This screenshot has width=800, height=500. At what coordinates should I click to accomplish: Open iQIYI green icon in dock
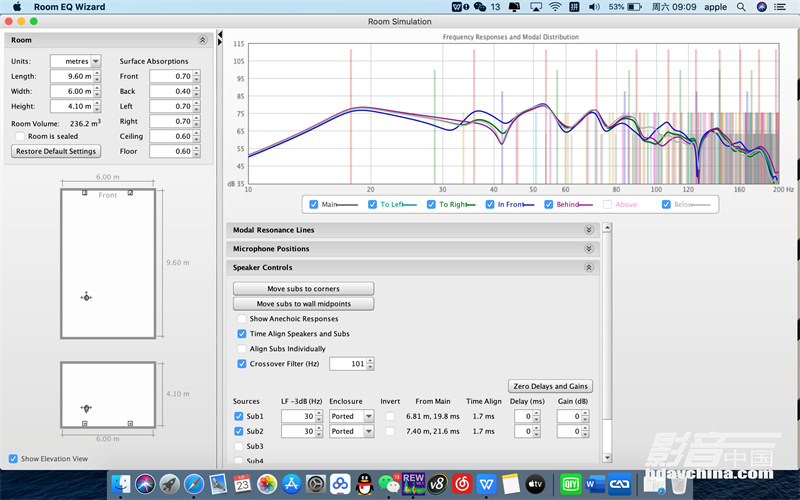pyautogui.click(x=570, y=484)
